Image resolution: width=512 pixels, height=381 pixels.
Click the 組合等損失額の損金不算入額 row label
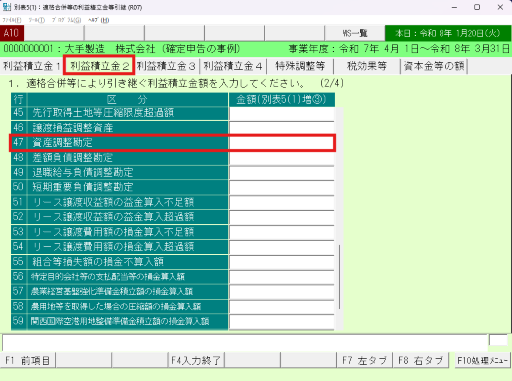coord(98,262)
